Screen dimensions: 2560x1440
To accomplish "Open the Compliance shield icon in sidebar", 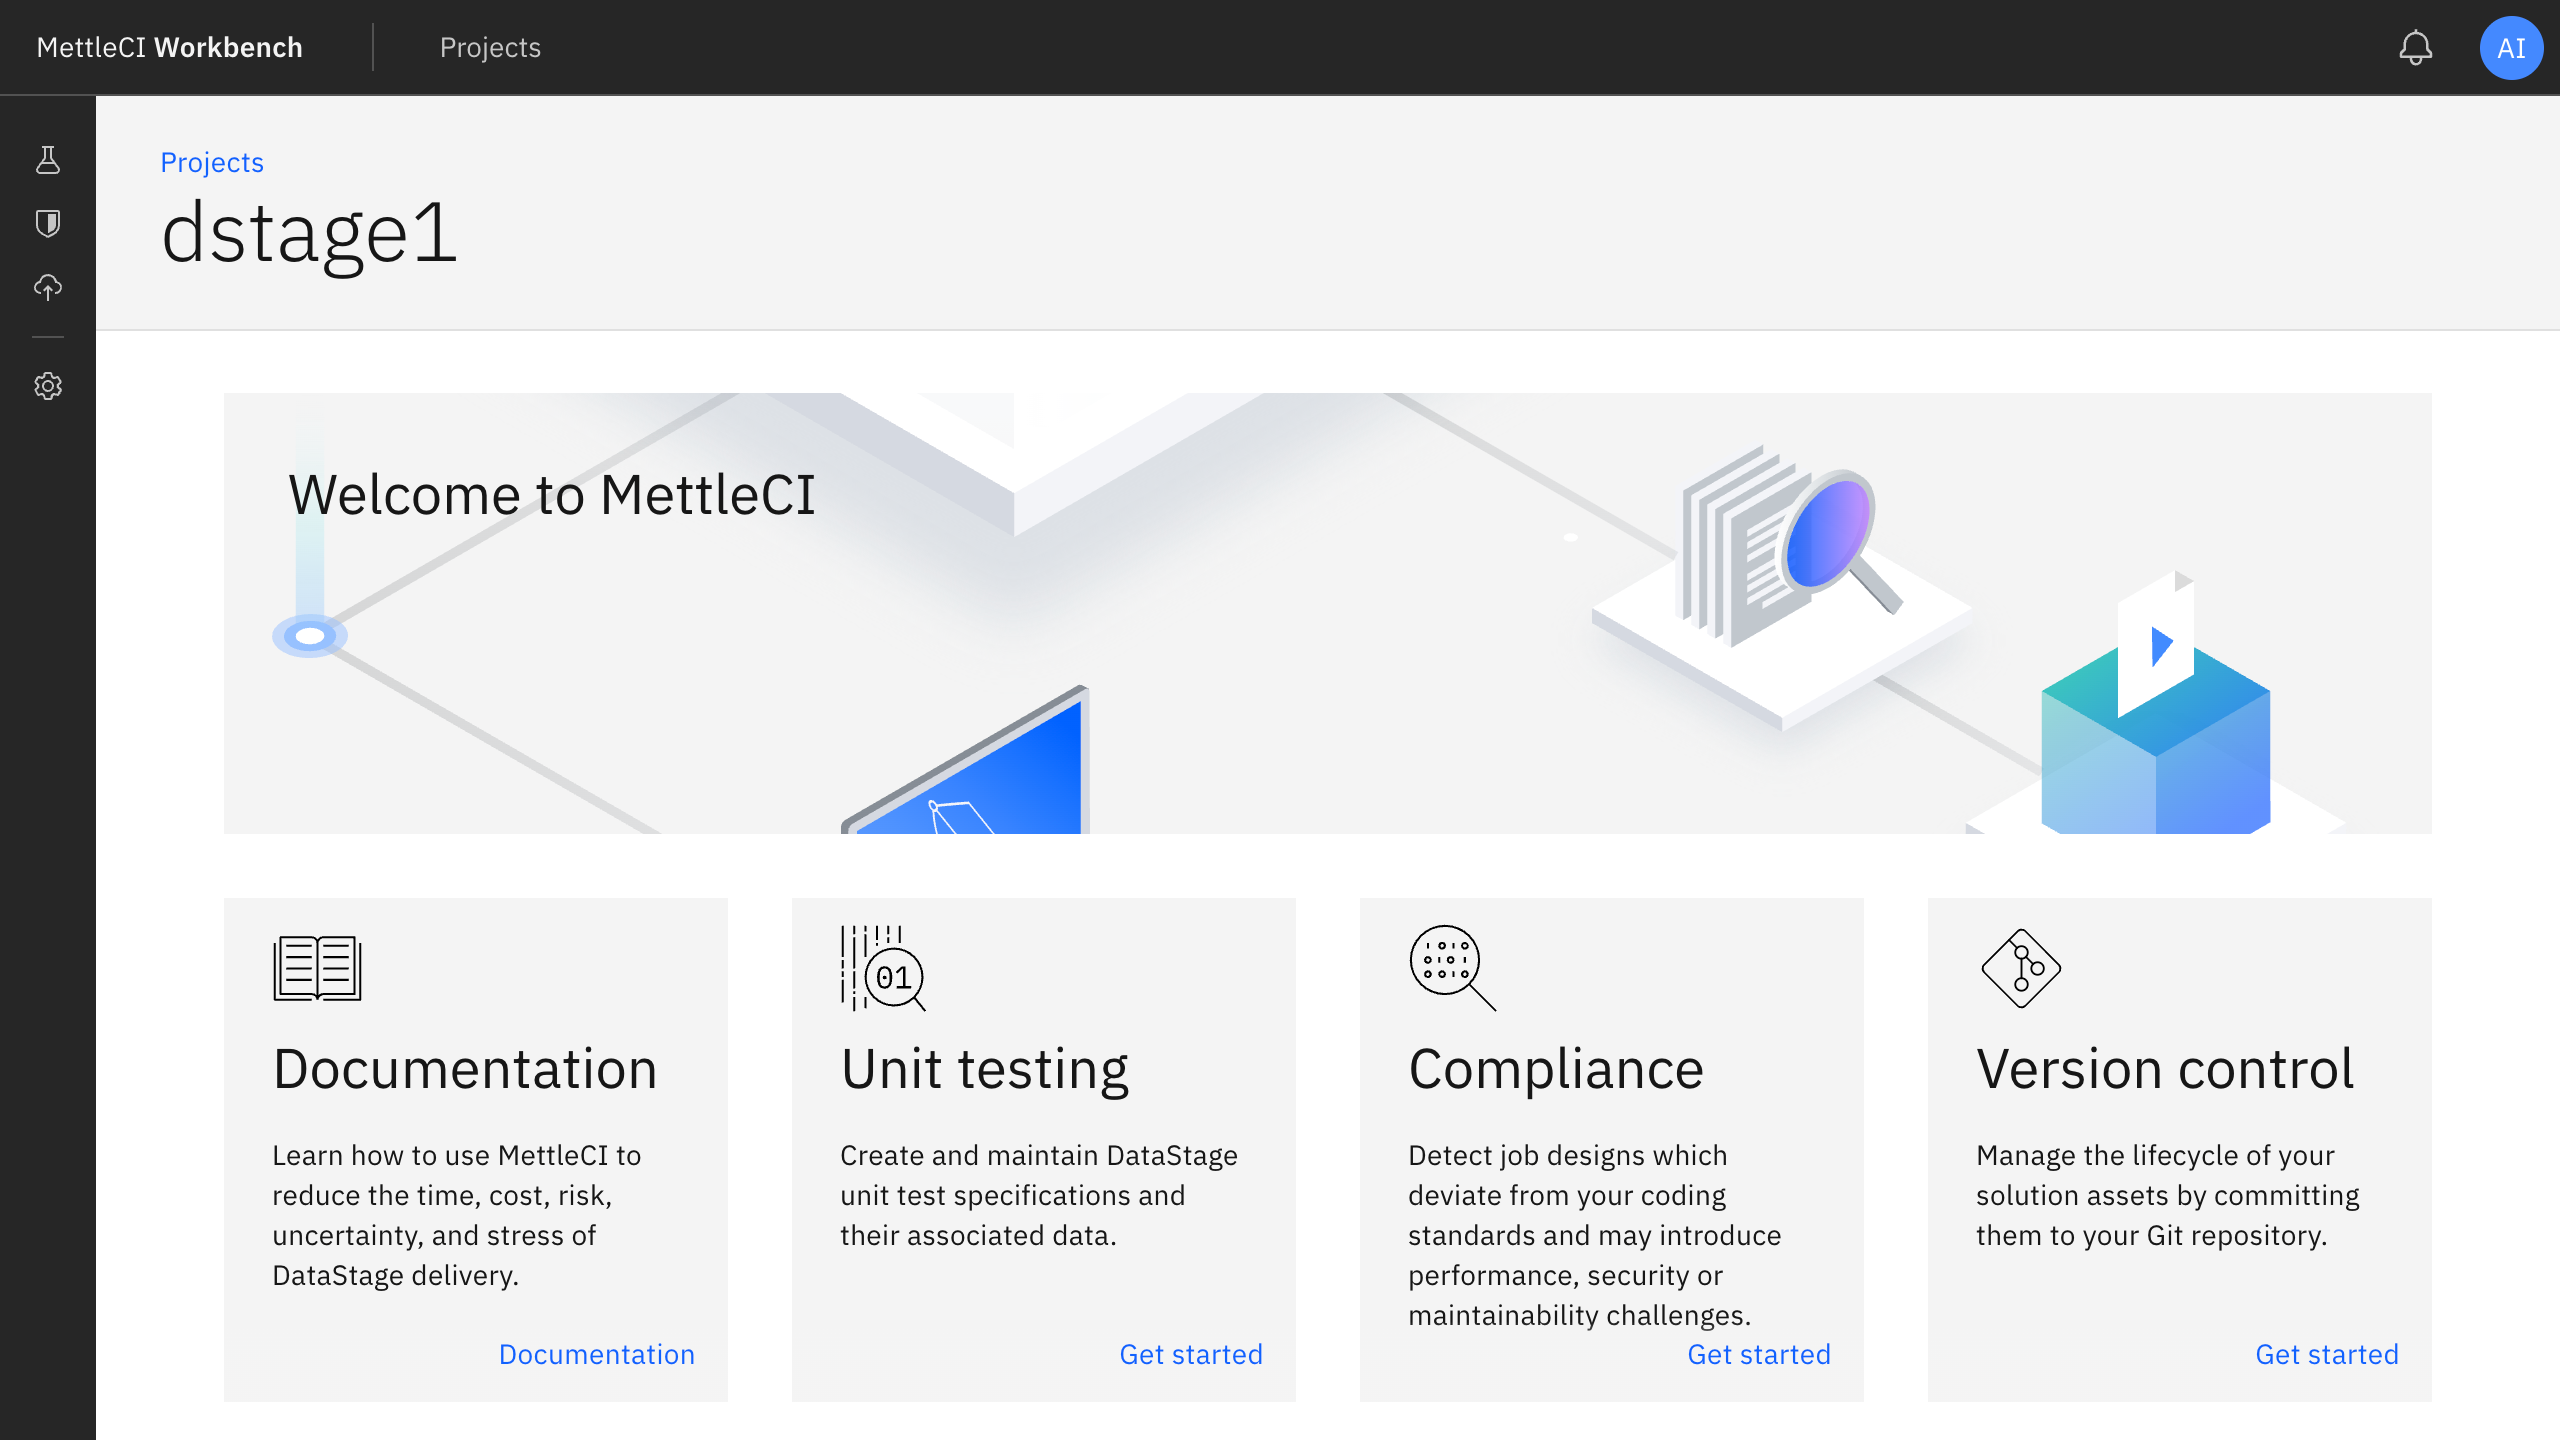I will 48,224.
